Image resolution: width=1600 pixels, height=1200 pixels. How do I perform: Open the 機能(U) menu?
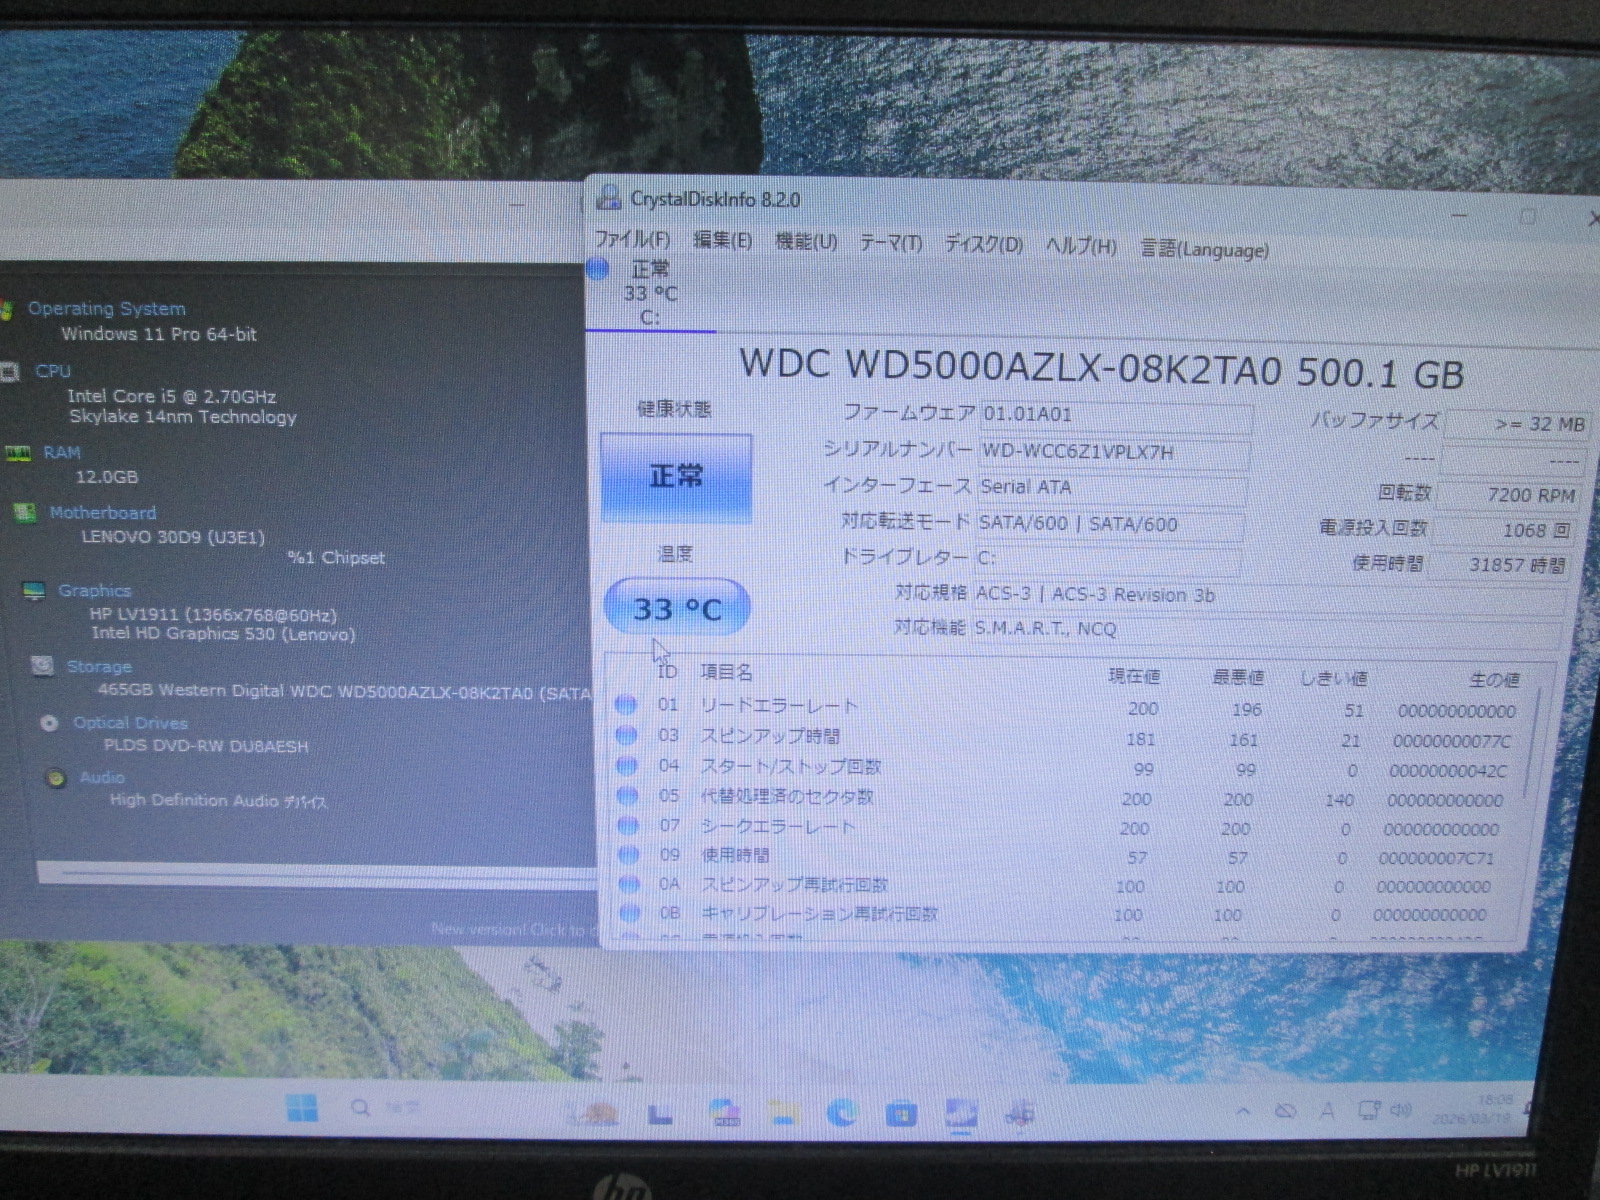click(806, 241)
